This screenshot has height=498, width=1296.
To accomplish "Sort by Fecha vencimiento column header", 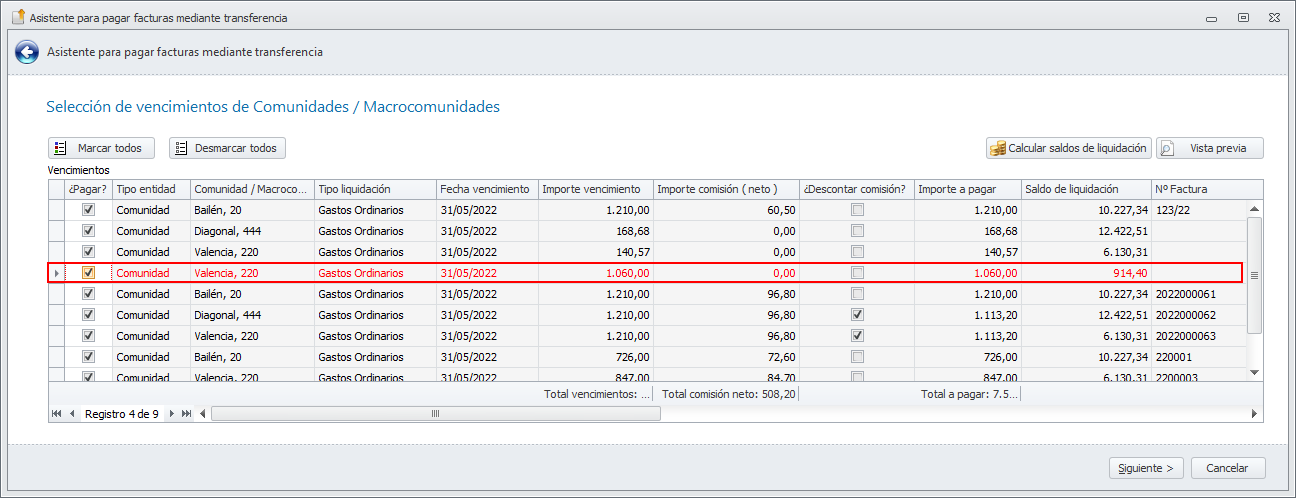I will click(x=486, y=189).
